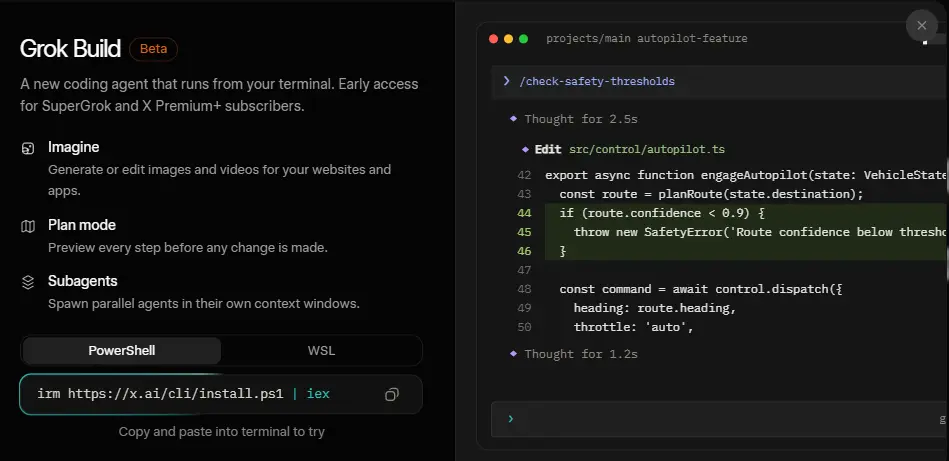Click the yellow terminal window dot
The image size is (949, 461).
508,39
